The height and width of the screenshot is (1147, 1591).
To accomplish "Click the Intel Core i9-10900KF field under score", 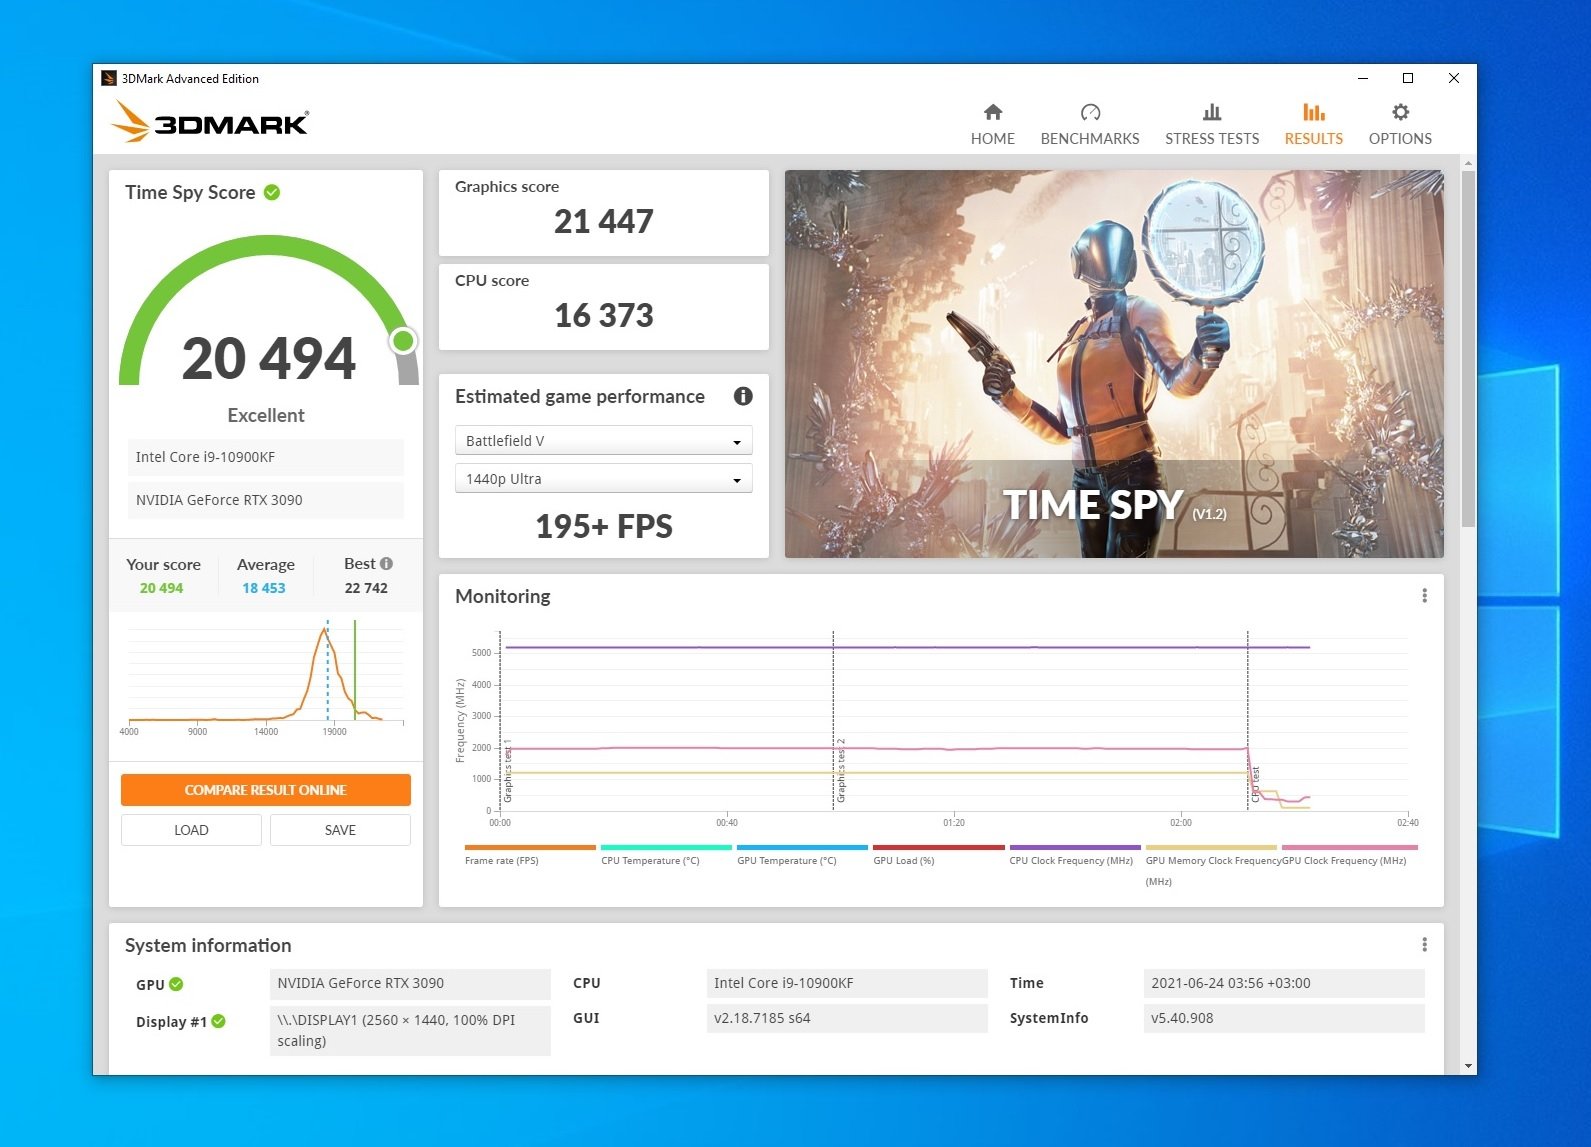I will pyautogui.click(x=265, y=457).
